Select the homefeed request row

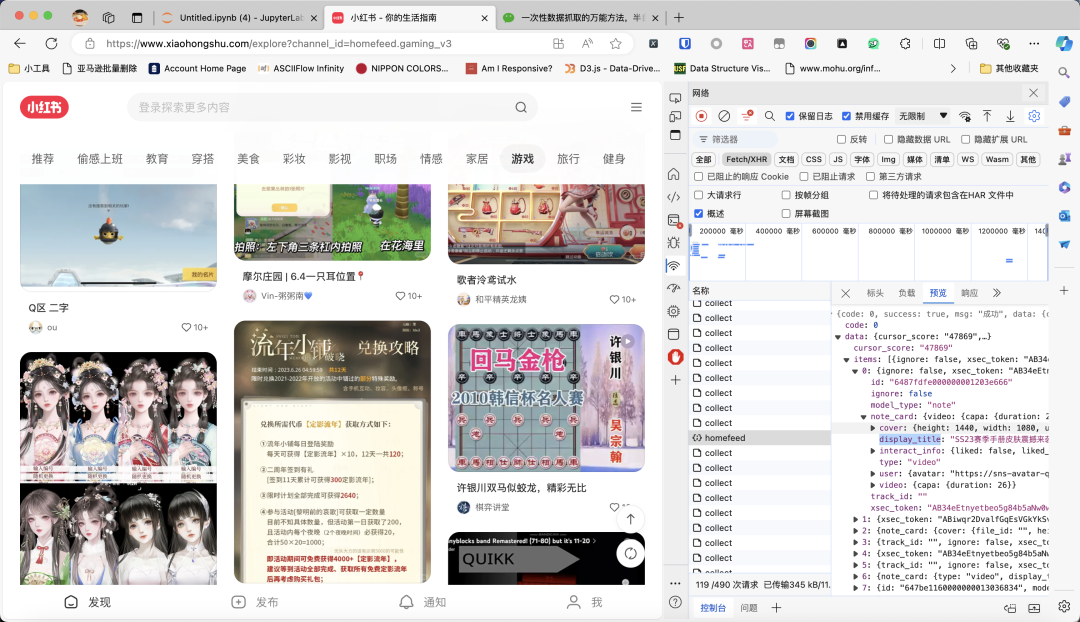[x=760, y=438]
